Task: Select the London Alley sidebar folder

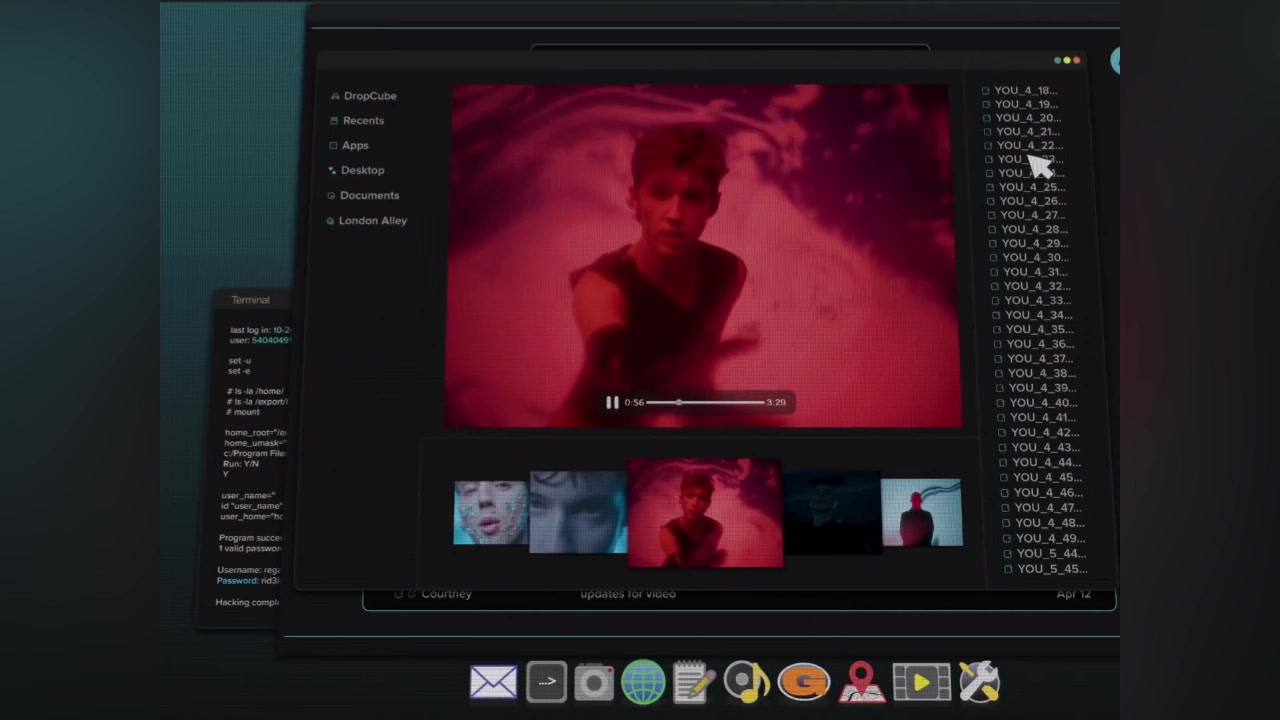Action: (372, 221)
